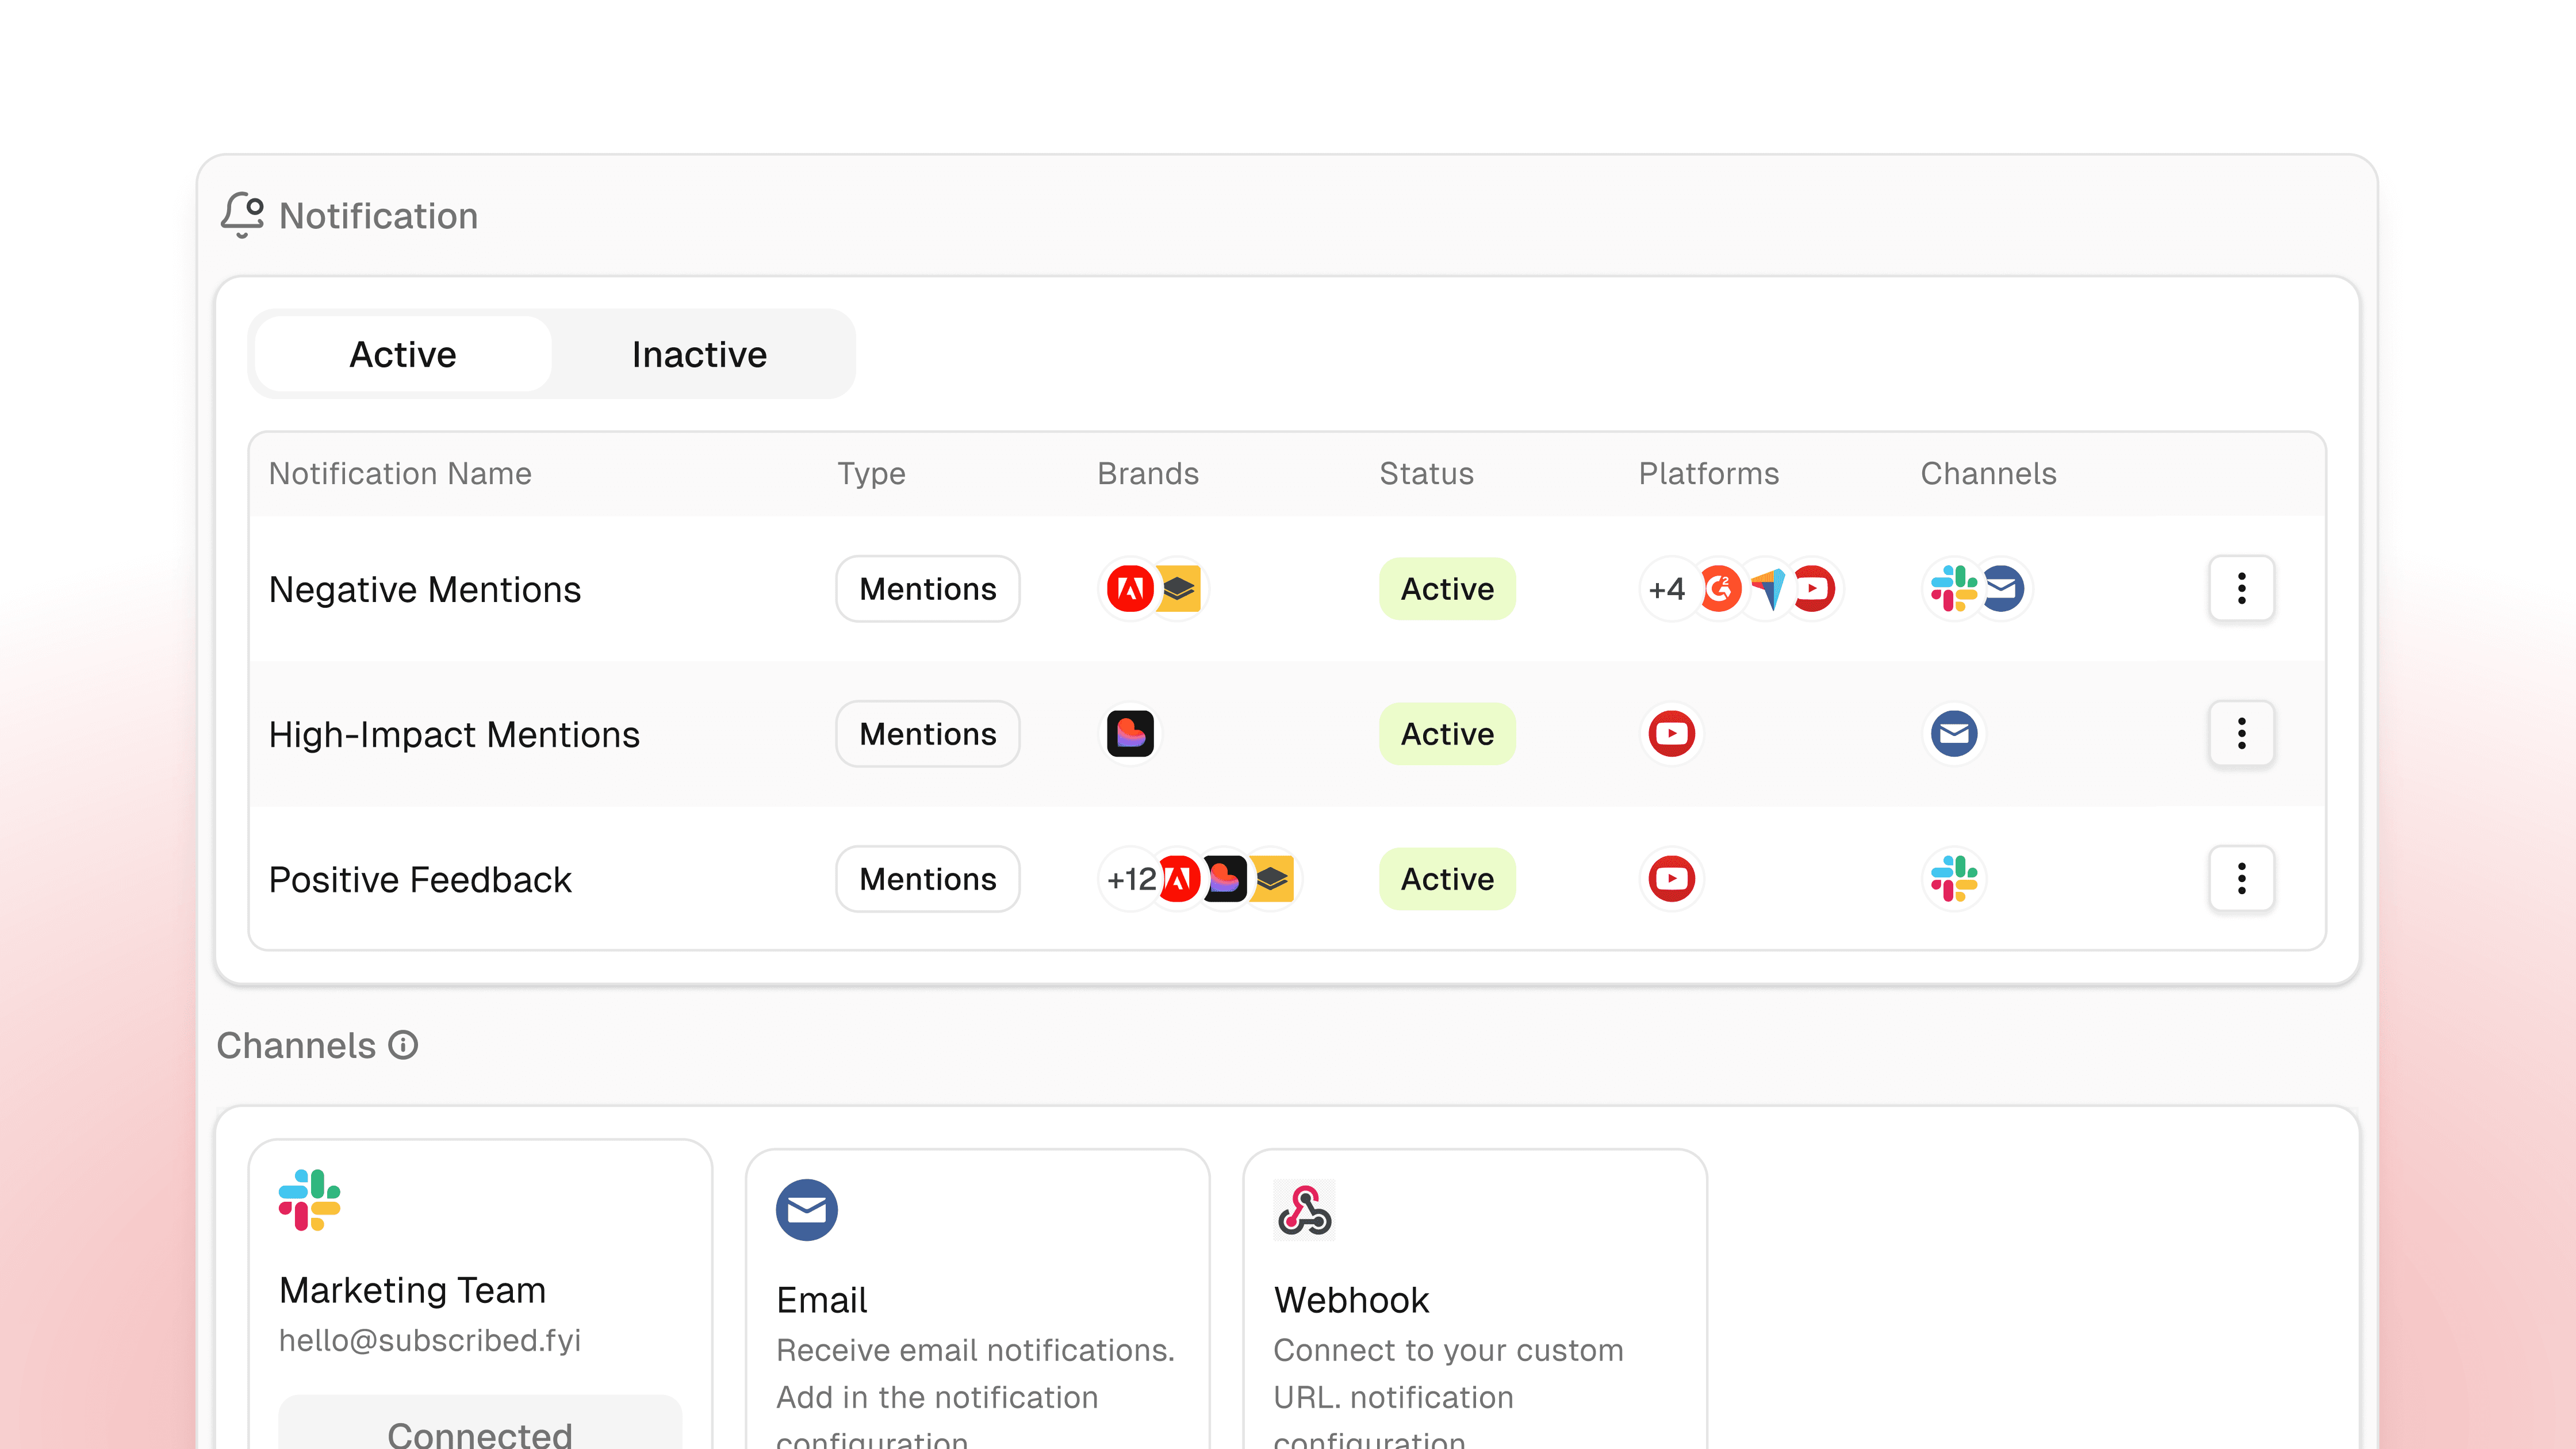Click the Active status badge for Negative Mentions
2576x1449 pixels.
click(1447, 589)
